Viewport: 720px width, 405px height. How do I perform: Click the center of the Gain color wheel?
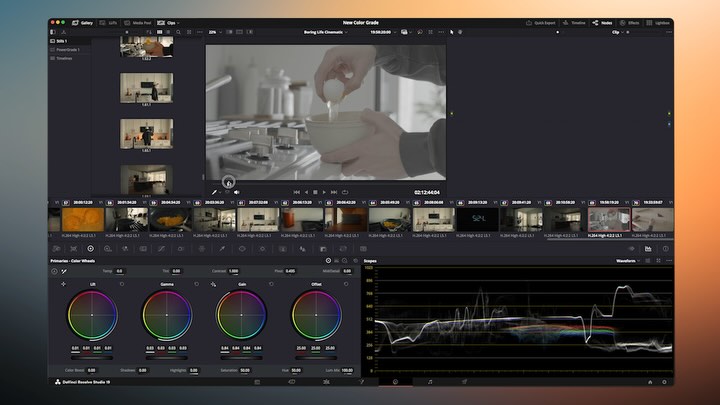click(x=240, y=316)
